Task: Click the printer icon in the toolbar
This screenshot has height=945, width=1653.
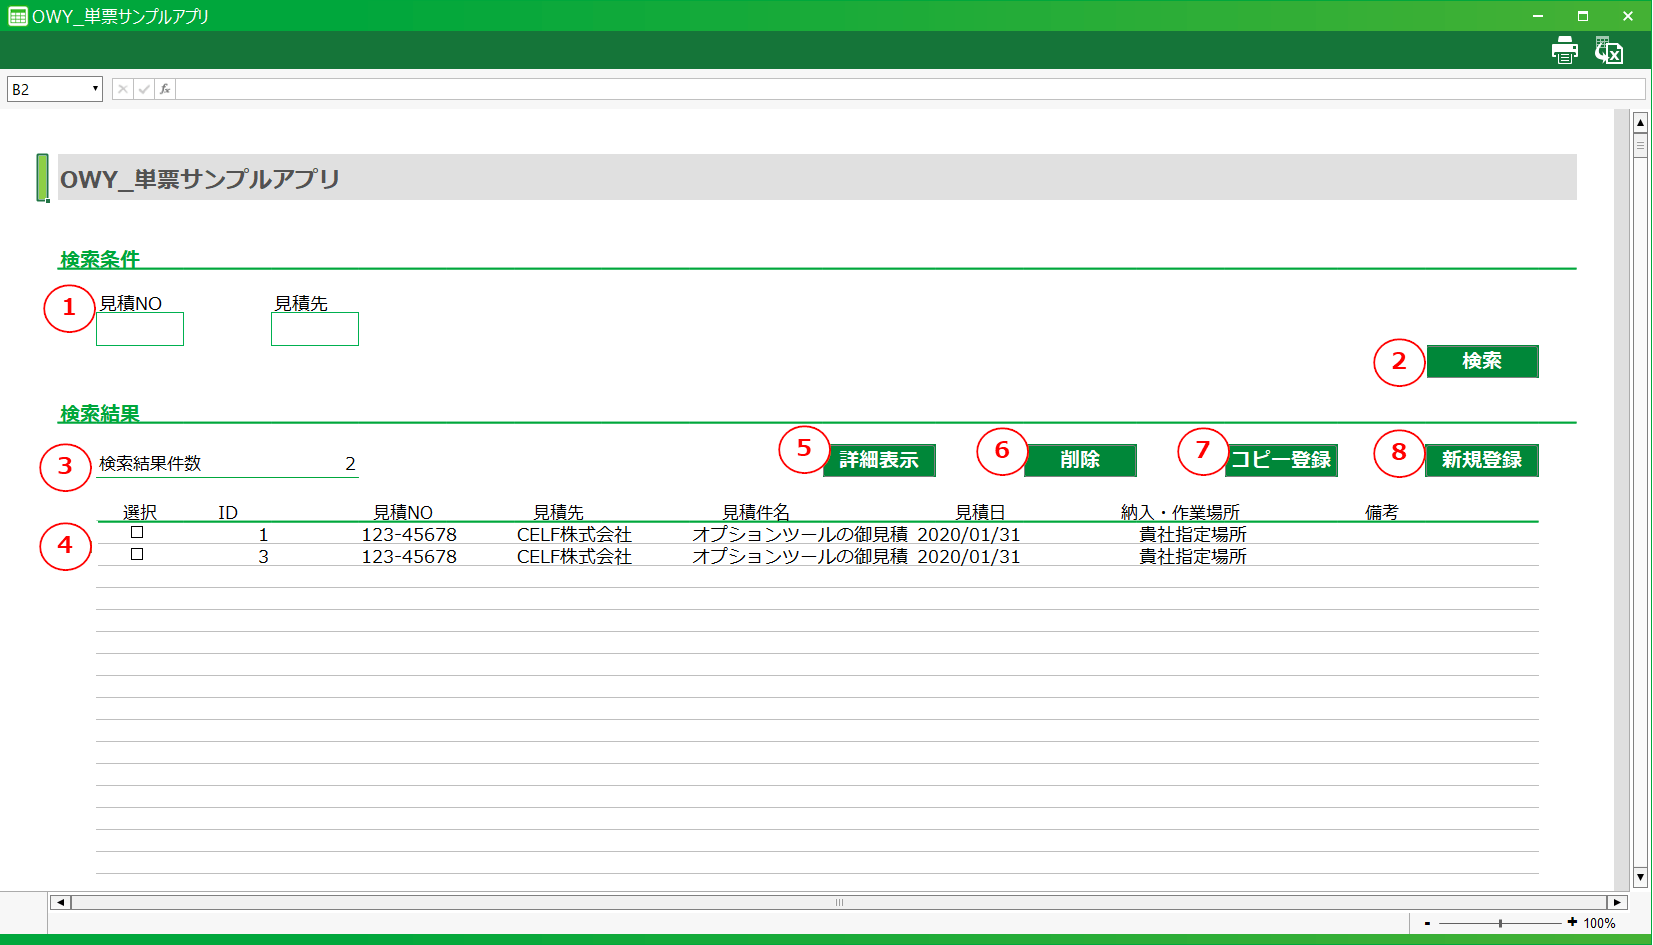Action: pos(1564,50)
